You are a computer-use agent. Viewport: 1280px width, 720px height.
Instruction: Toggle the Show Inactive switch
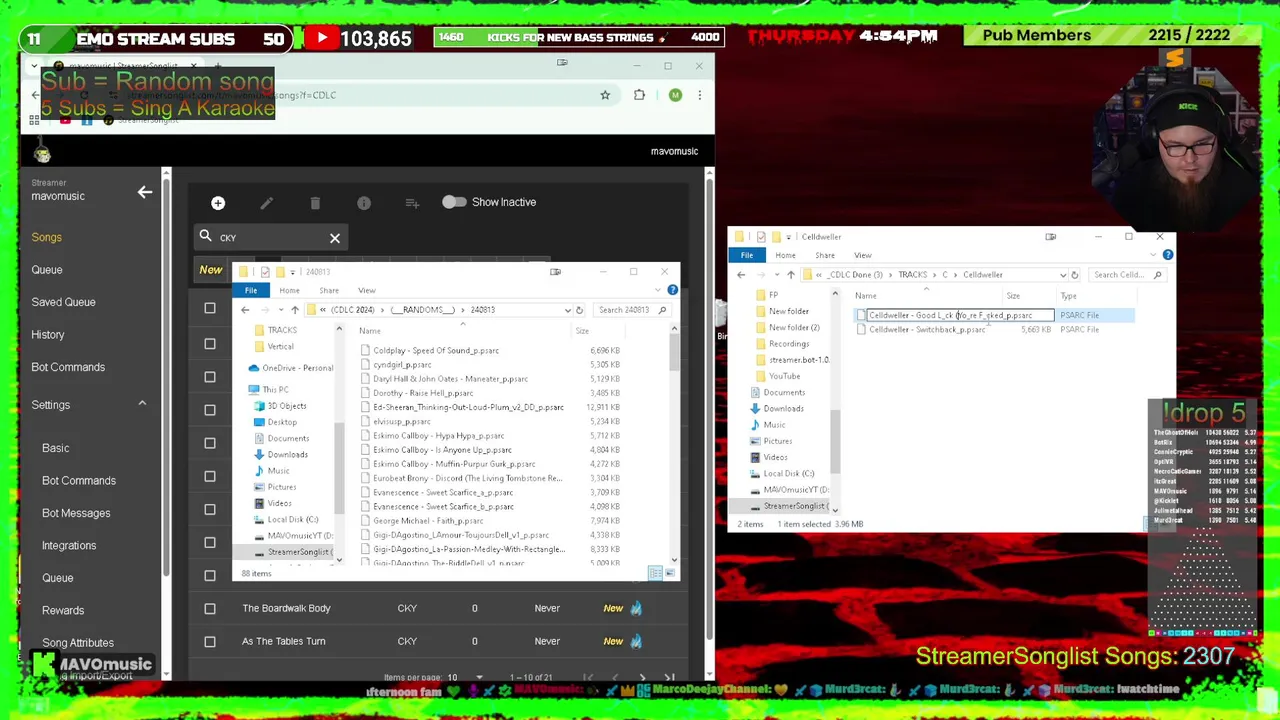(x=454, y=202)
